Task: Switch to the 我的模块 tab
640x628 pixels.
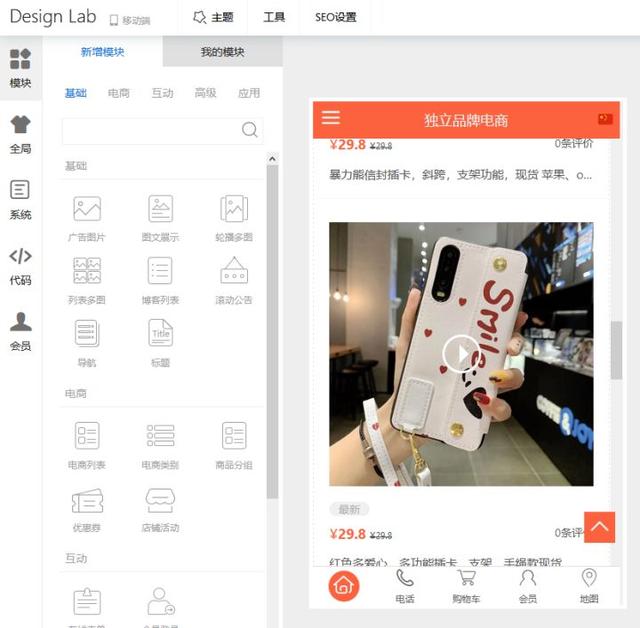Action: coord(222,52)
